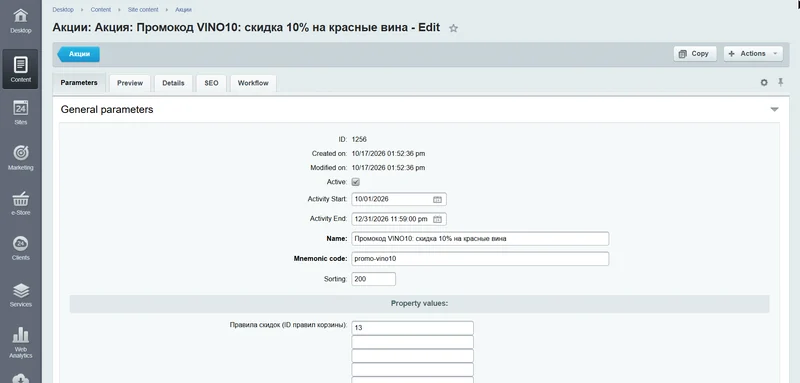Switch to the Workflow tab
800x383 pixels.
(253, 83)
